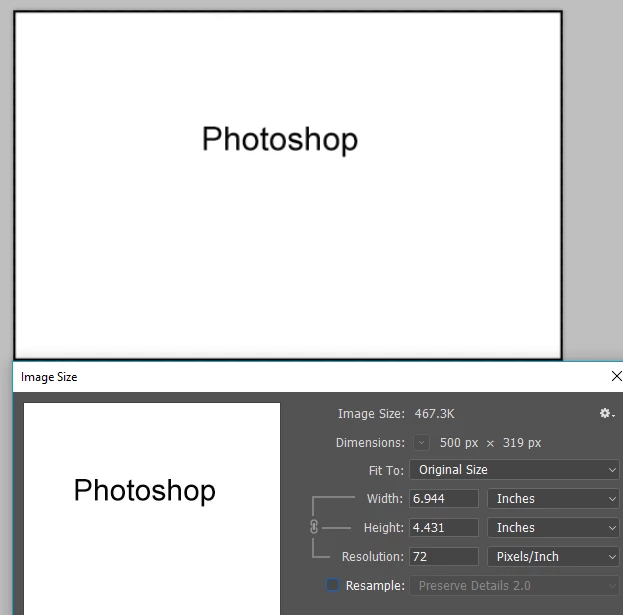Click the Width field showing 6.944
Viewport: 623px width, 615px height.
[x=444, y=499]
